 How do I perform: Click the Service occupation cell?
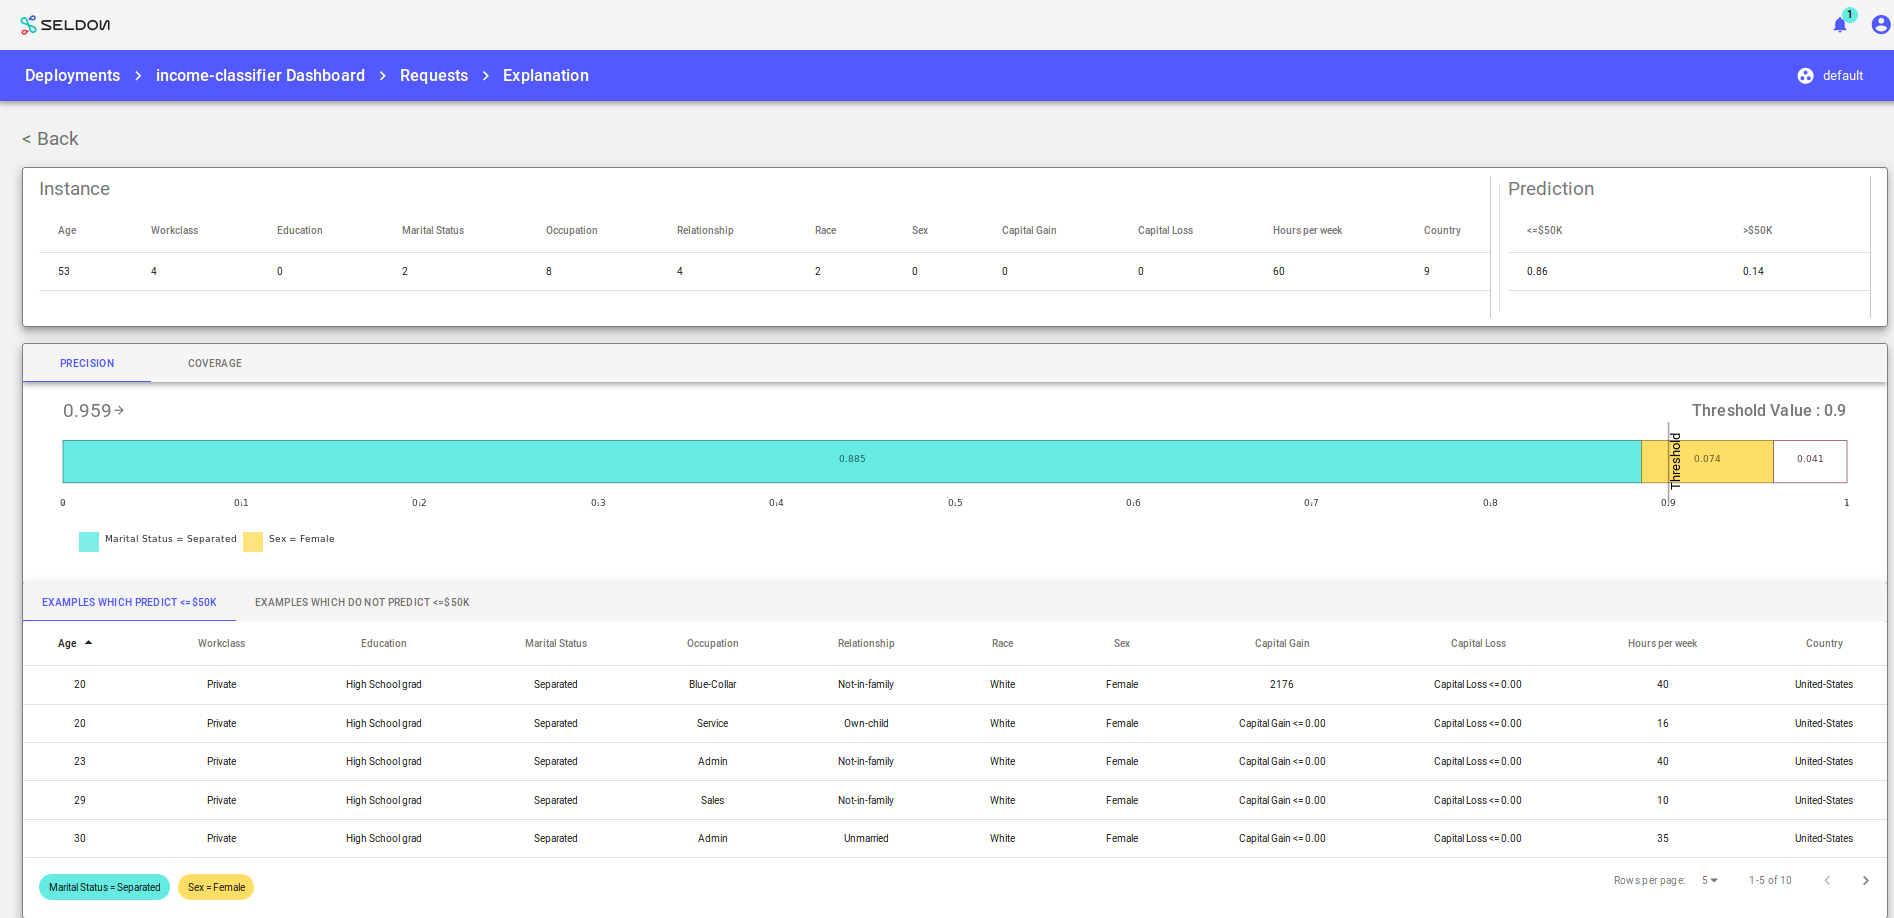tap(712, 724)
